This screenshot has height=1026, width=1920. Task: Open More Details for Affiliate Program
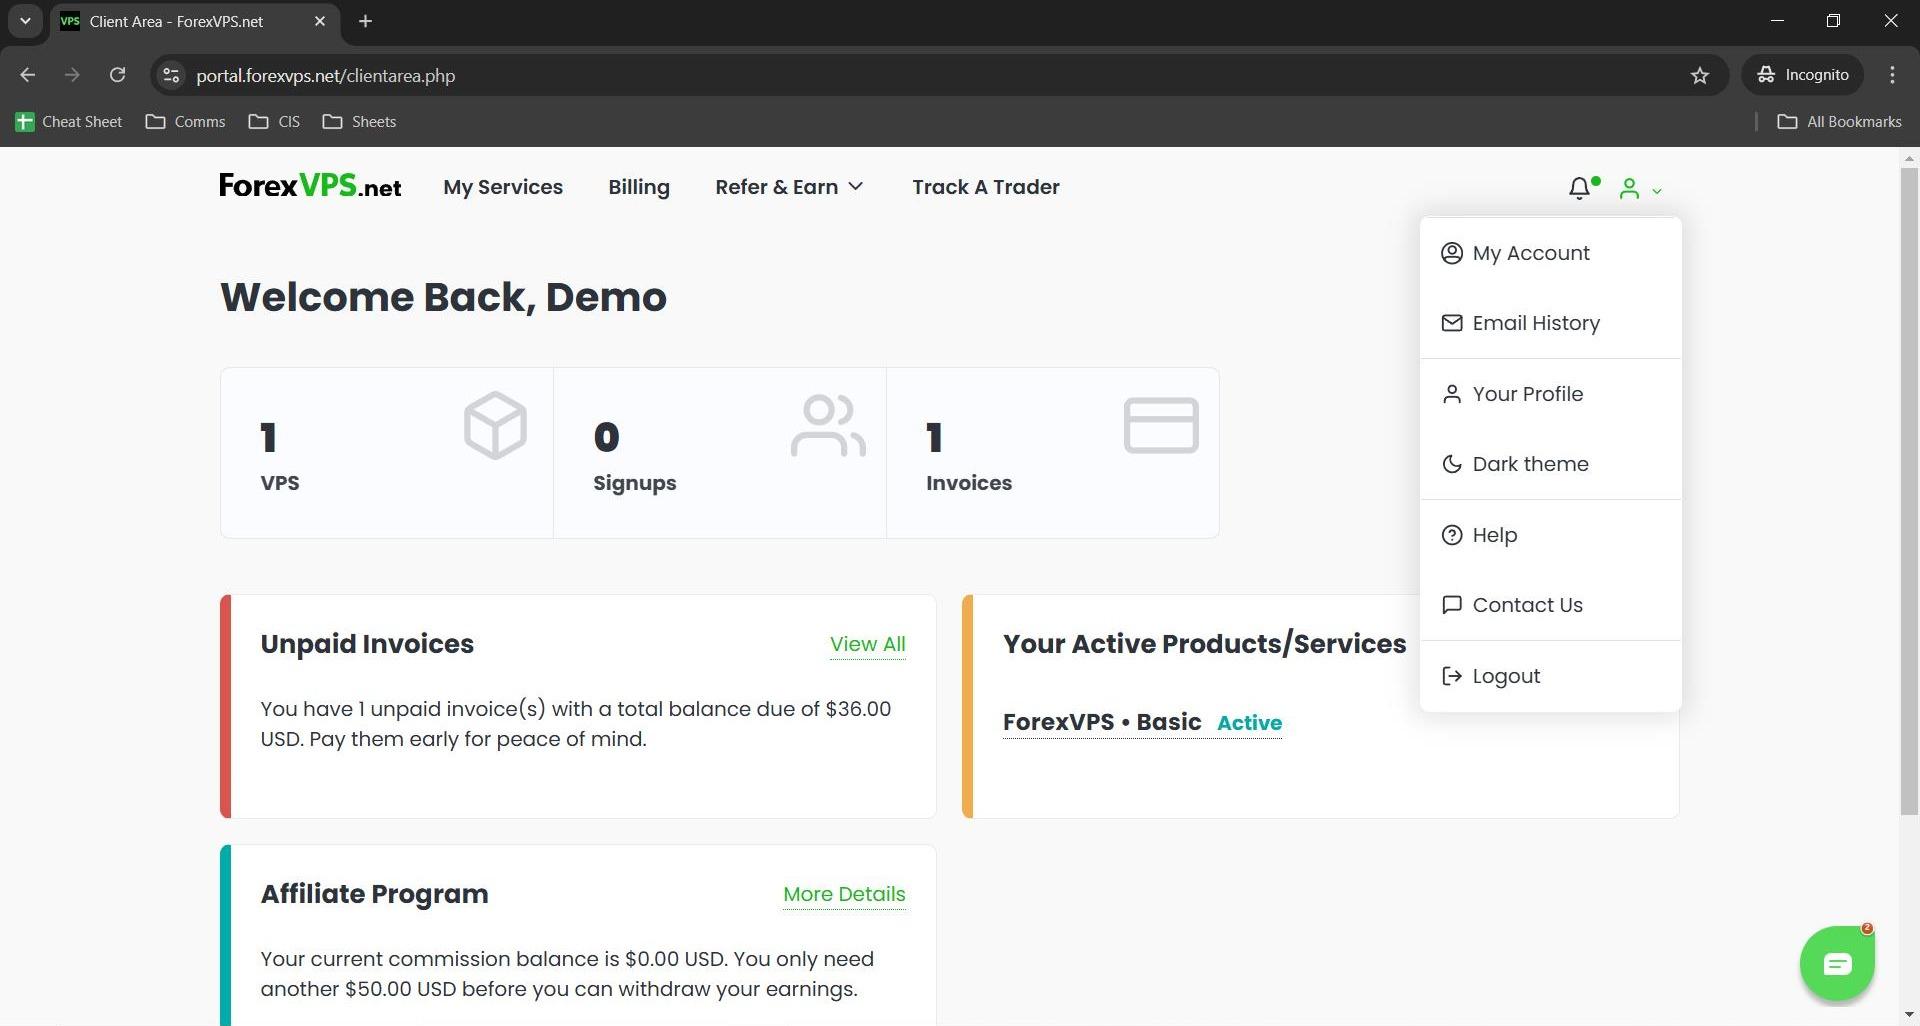tap(844, 895)
